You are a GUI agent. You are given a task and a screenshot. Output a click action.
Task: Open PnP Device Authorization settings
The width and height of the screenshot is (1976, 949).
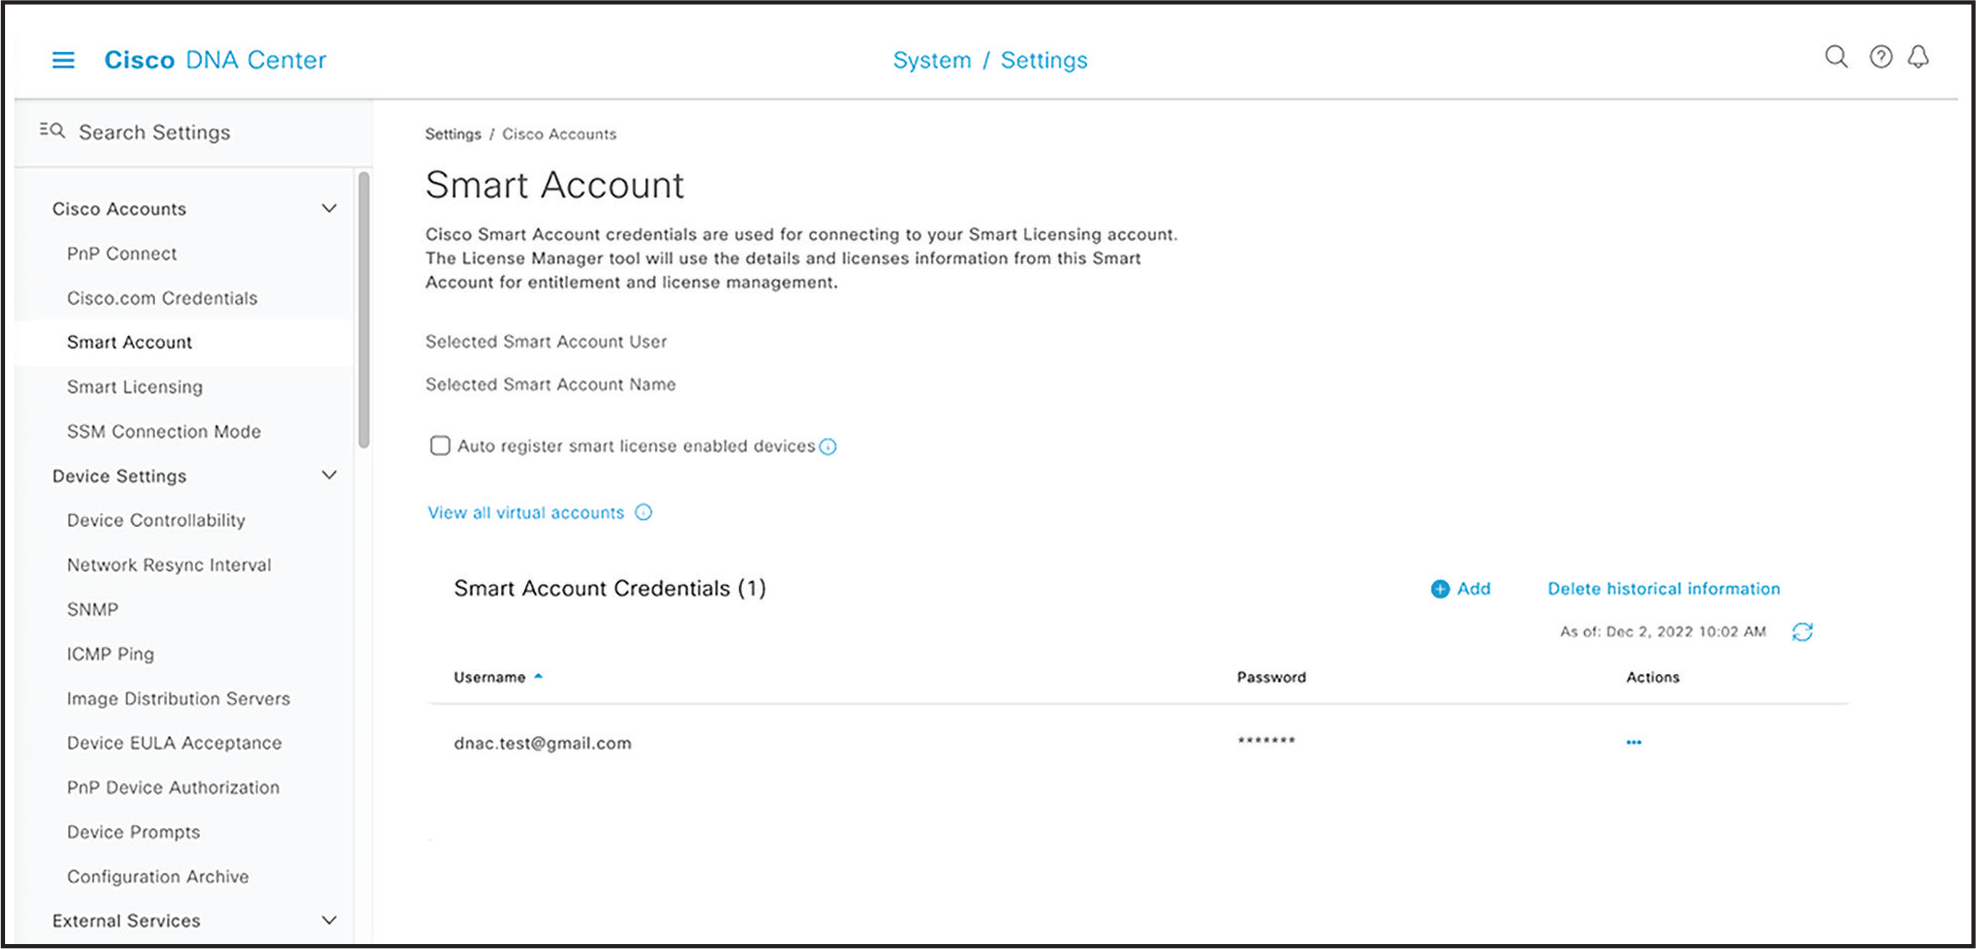click(x=173, y=787)
